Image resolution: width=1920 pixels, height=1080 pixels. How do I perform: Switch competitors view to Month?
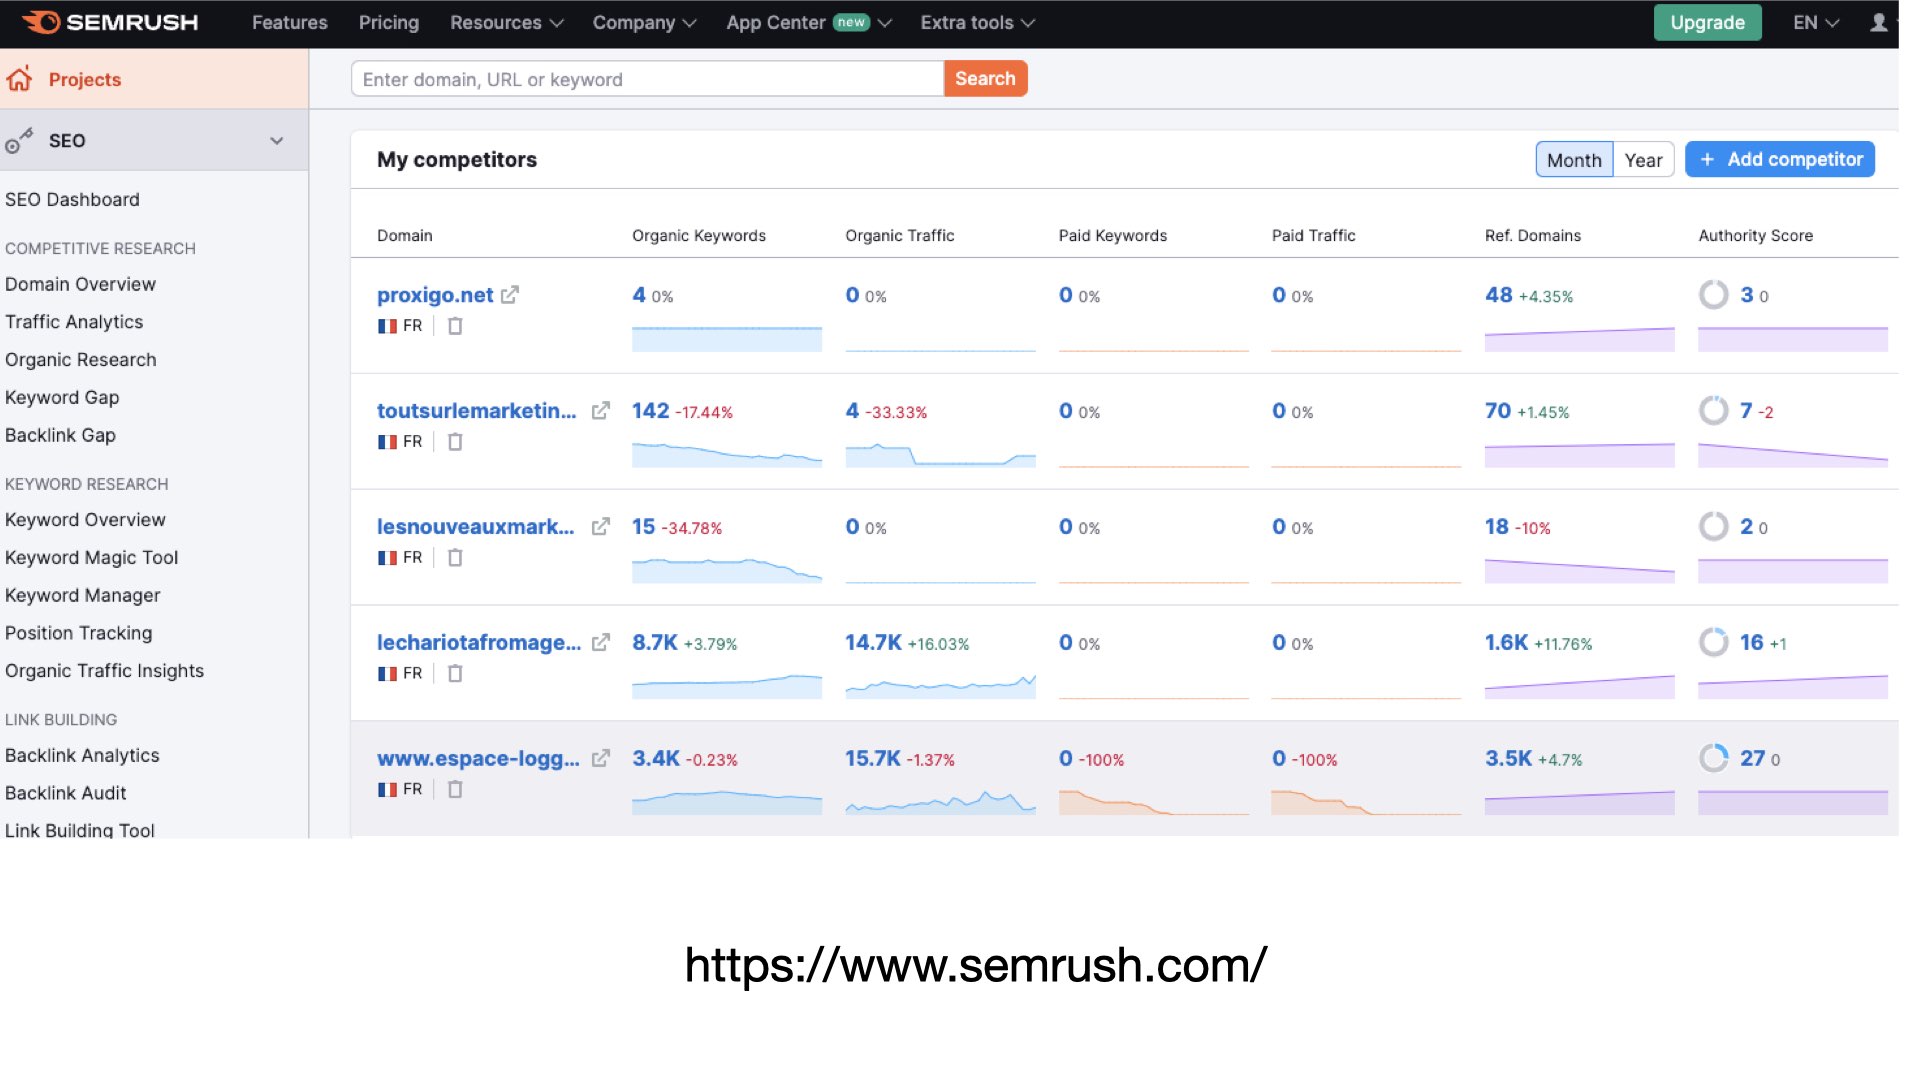1574,160
